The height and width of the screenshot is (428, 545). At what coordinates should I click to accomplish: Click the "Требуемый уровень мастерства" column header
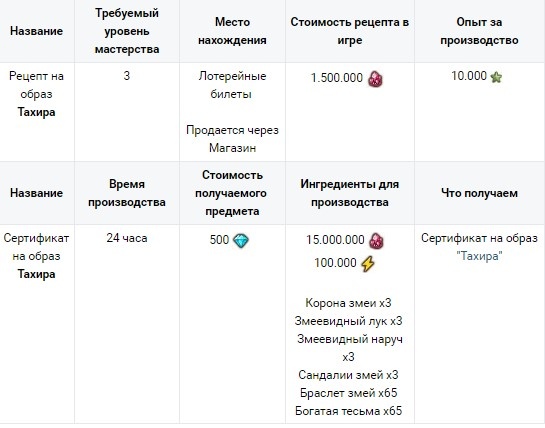click(127, 31)
